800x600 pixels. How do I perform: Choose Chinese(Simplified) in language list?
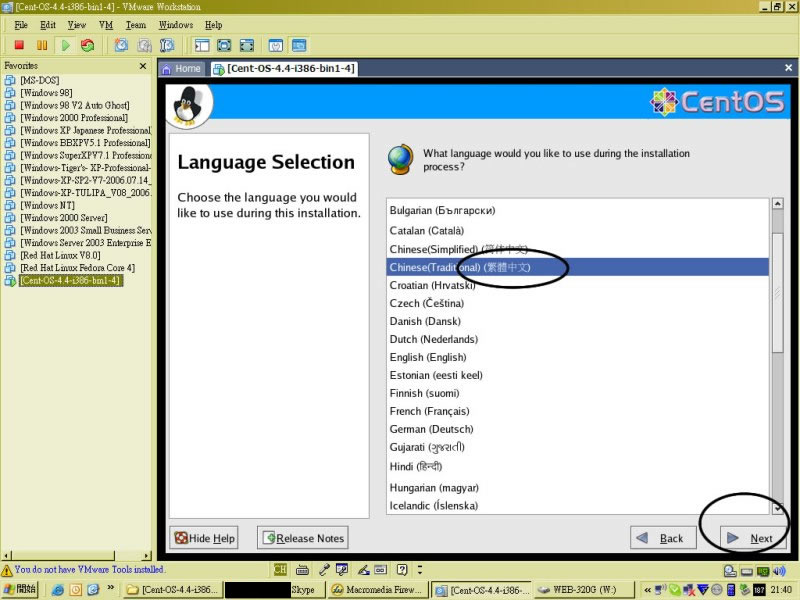(578, 249)
